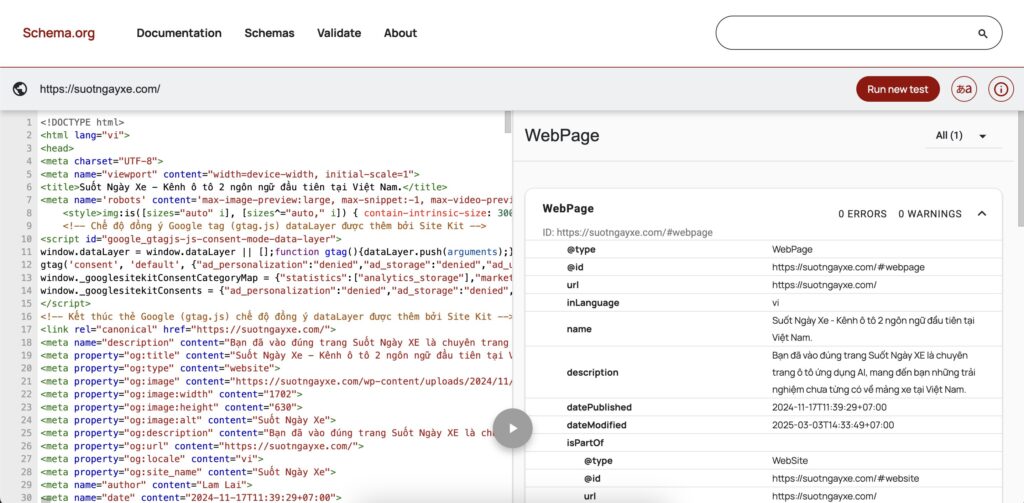
Task: Click the round play button on code panel
Action: (513, 429)
